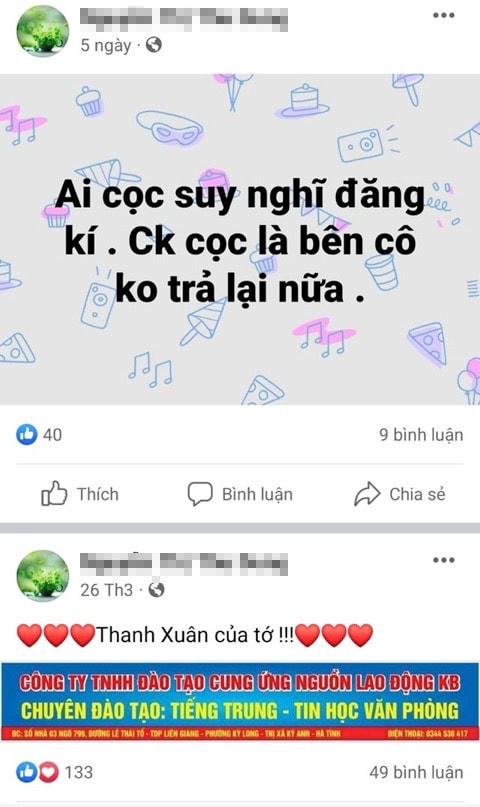The height and width of the screenshot is (807, 480).
Task: Open the three-dot menu on the first post
Action: (443, 15)
